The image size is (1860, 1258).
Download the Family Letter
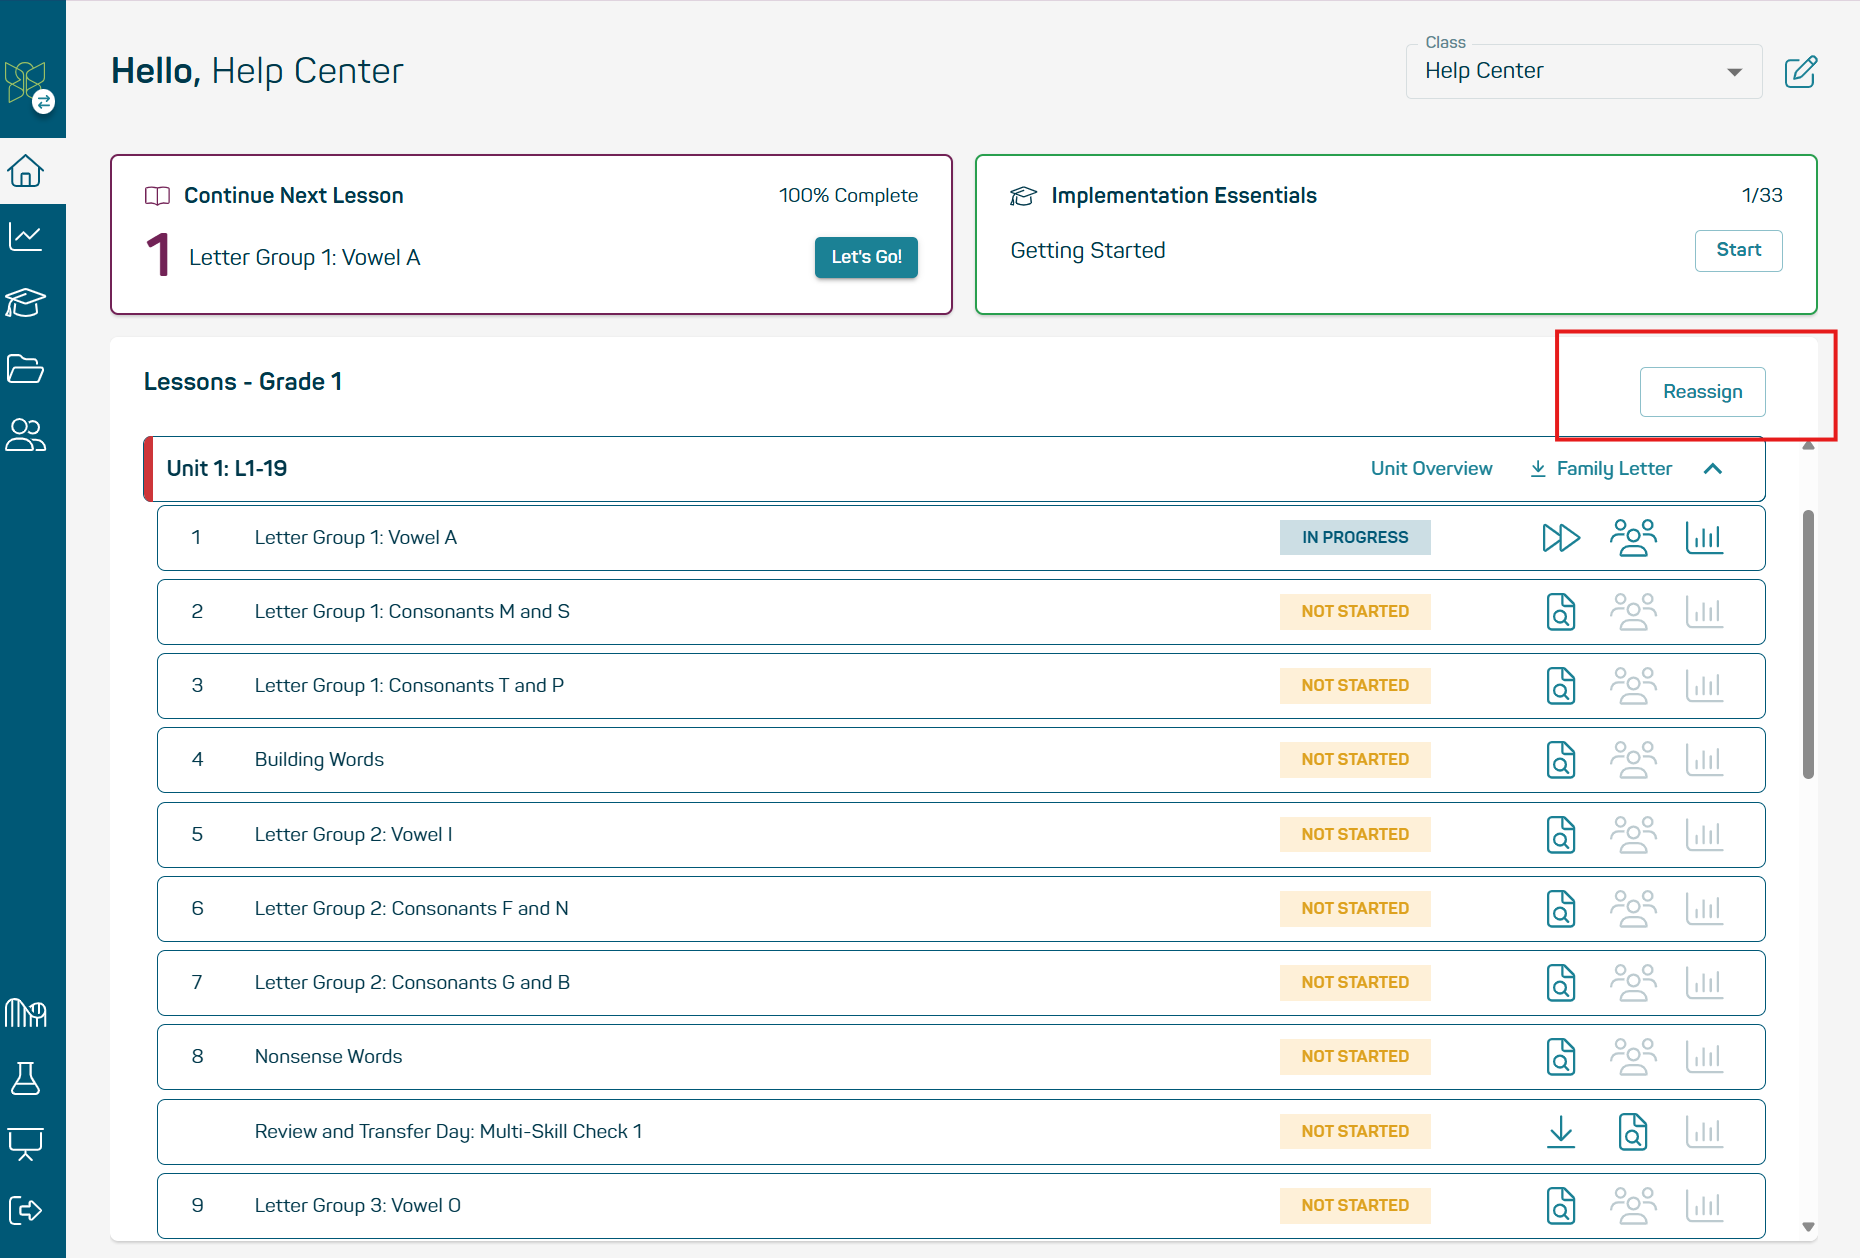click(1601, 469)
